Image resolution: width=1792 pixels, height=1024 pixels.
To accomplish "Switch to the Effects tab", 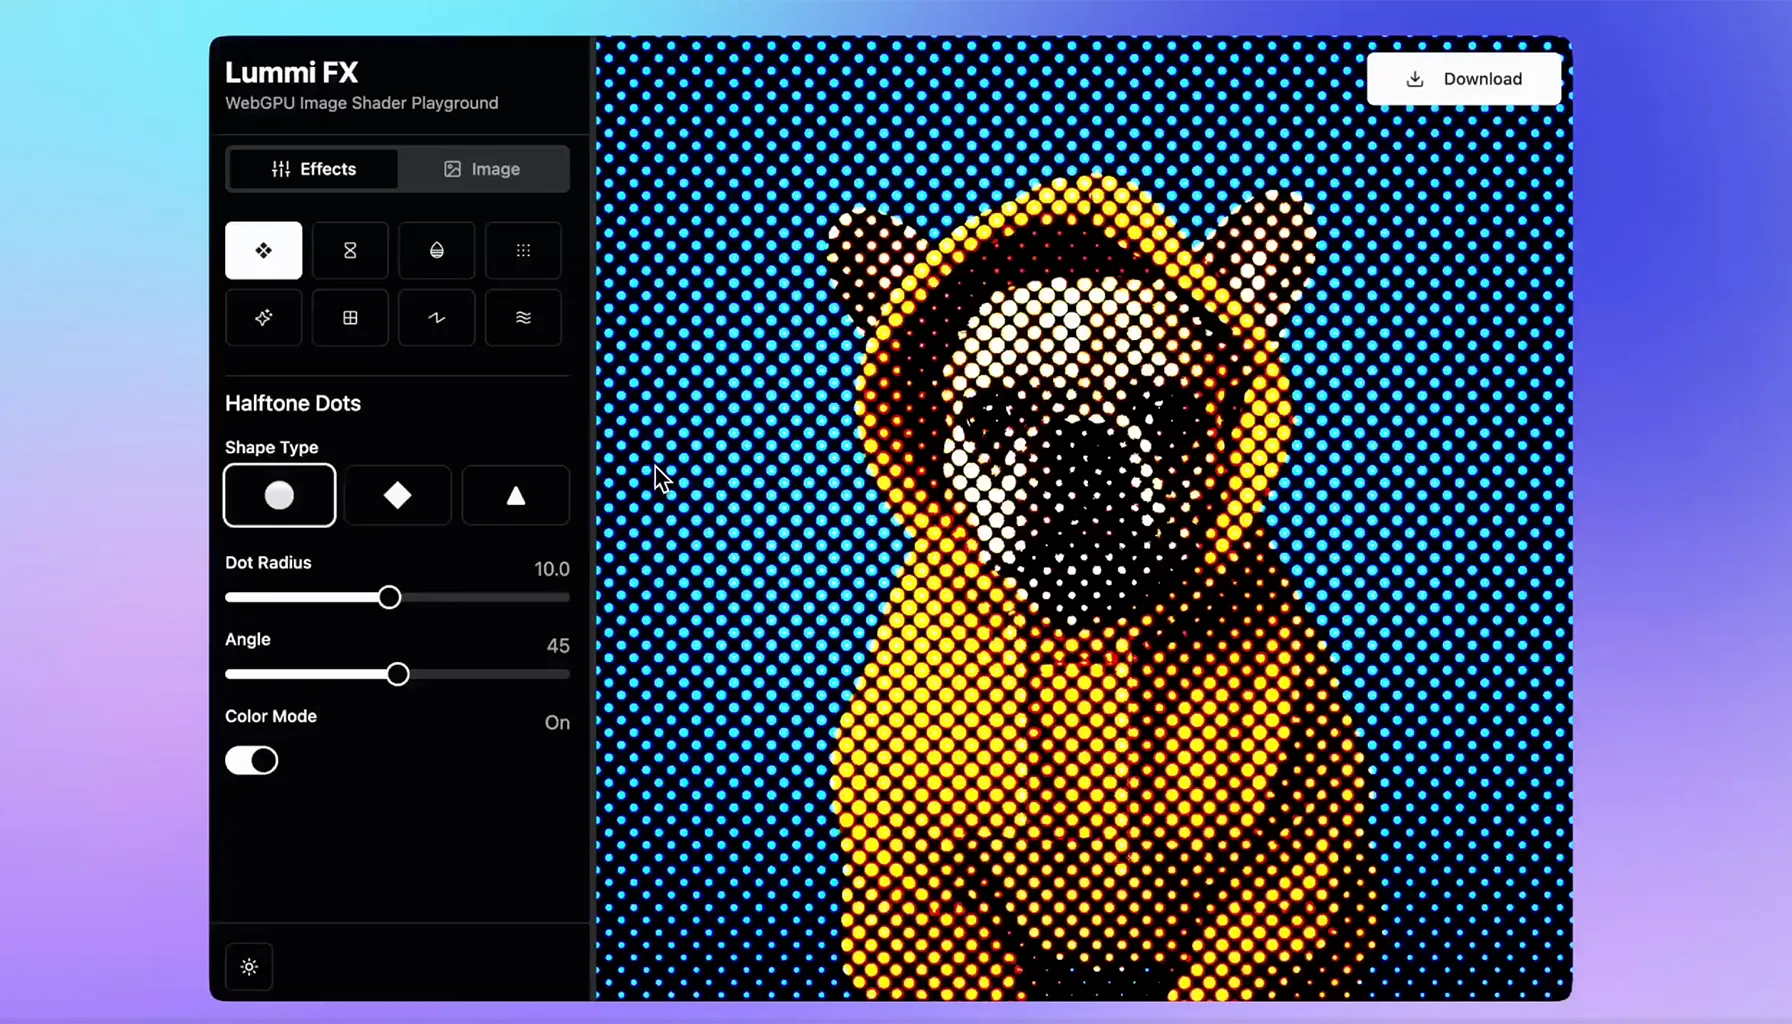I will point(313,168).
